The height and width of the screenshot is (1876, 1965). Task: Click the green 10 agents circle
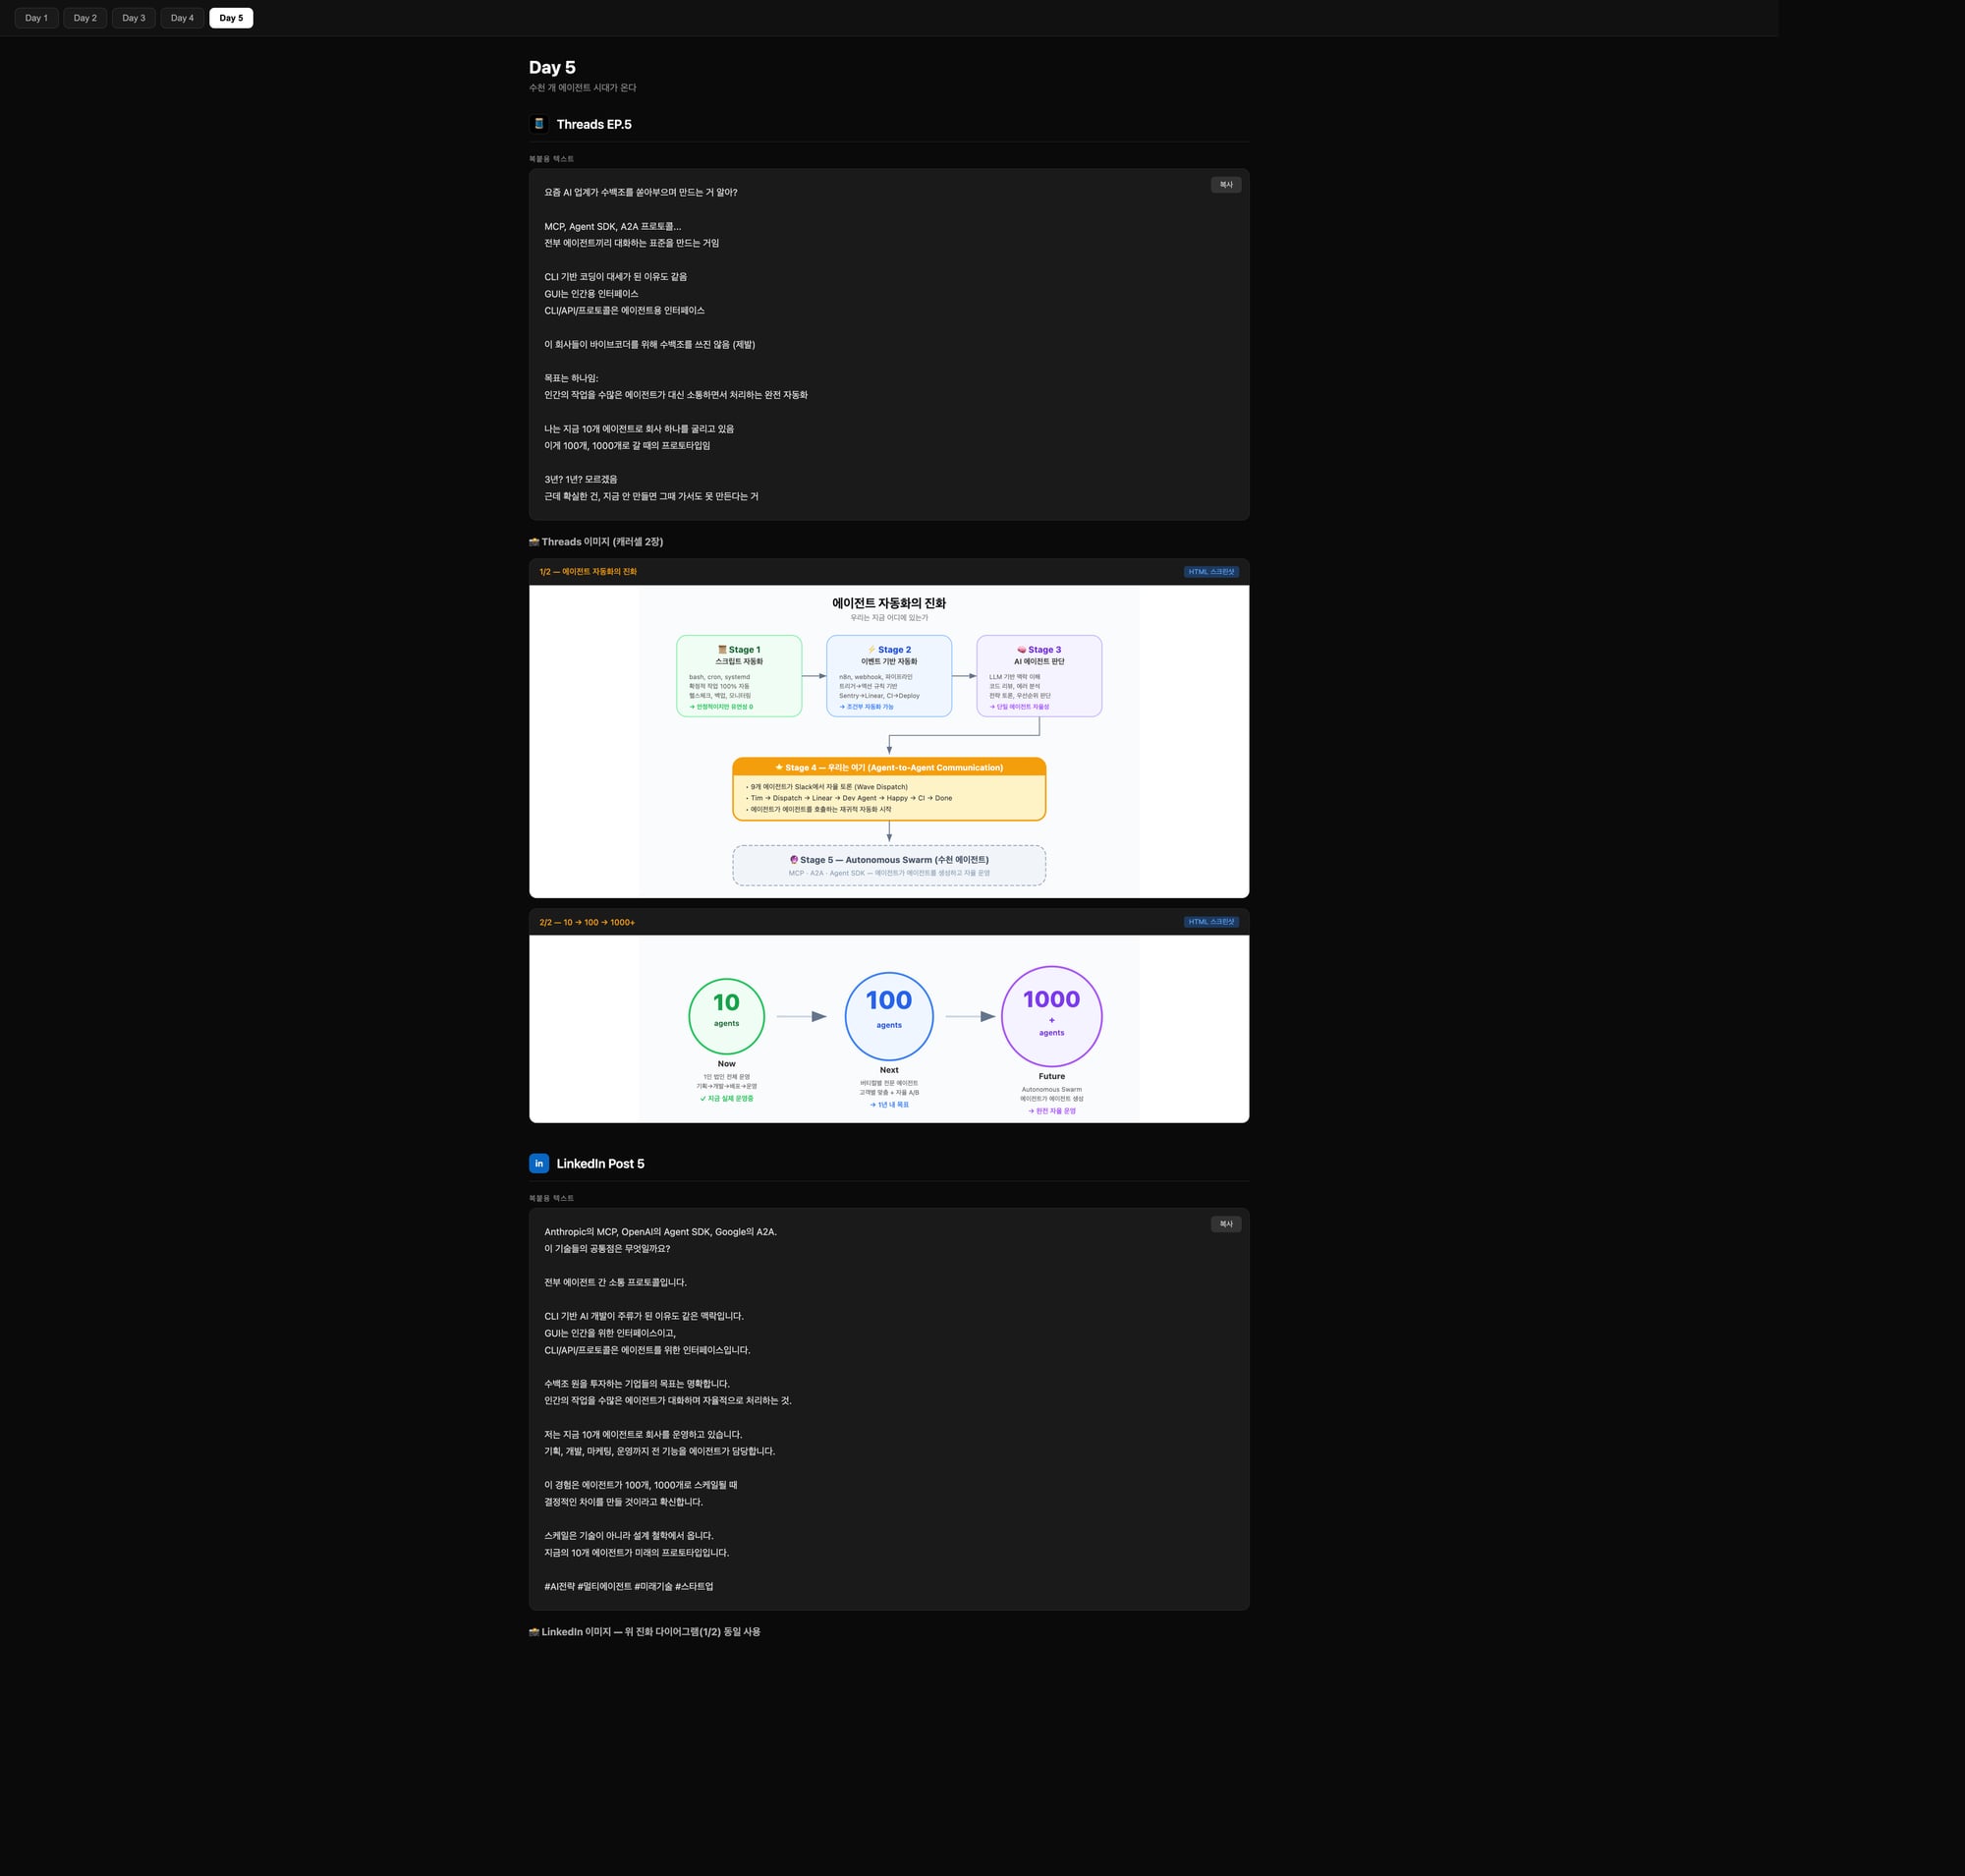point(726,1016)
